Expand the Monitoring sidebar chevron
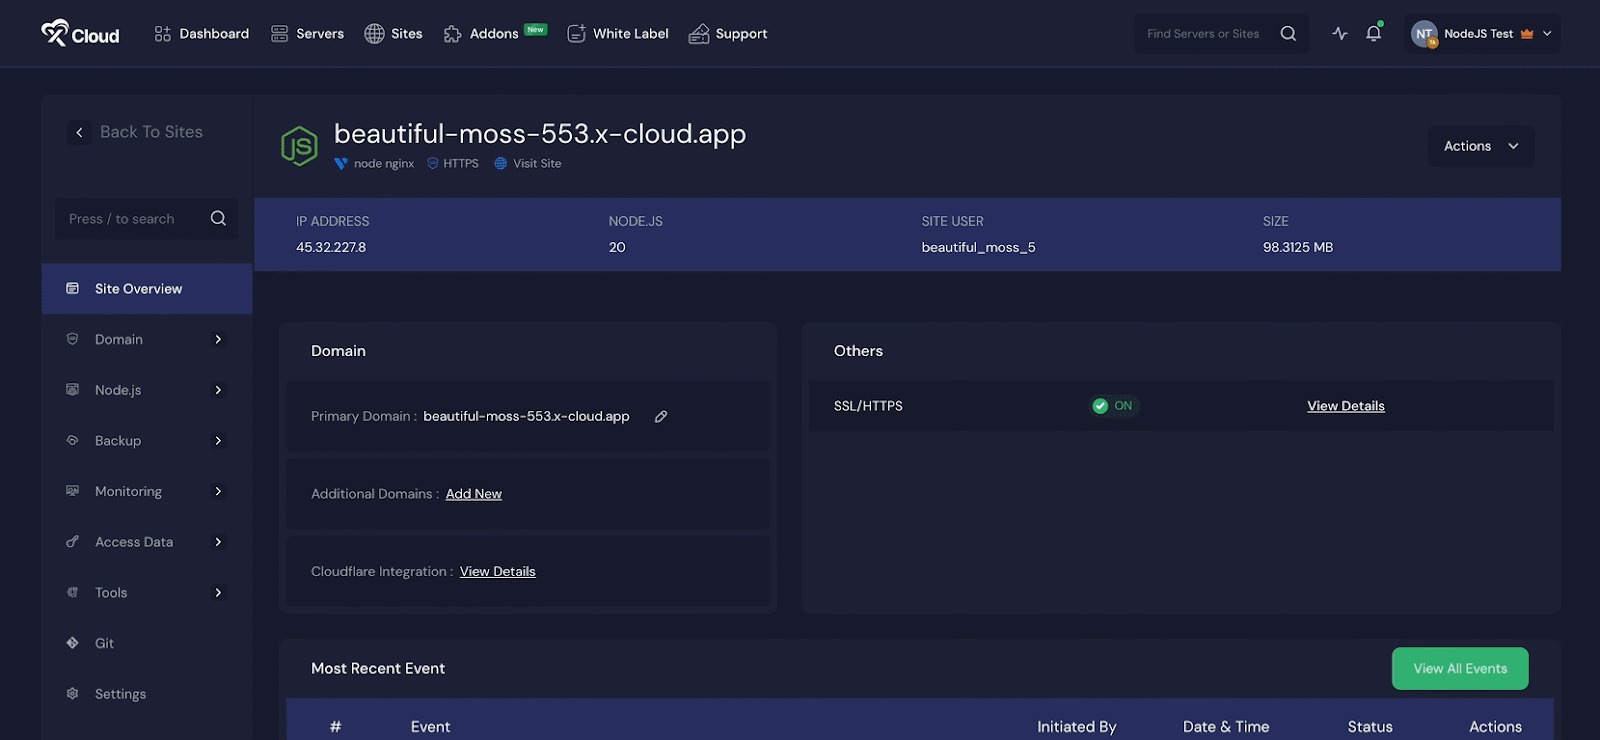Image resolution: width=1600 pixels, height=740 pixels. (218, 491)
